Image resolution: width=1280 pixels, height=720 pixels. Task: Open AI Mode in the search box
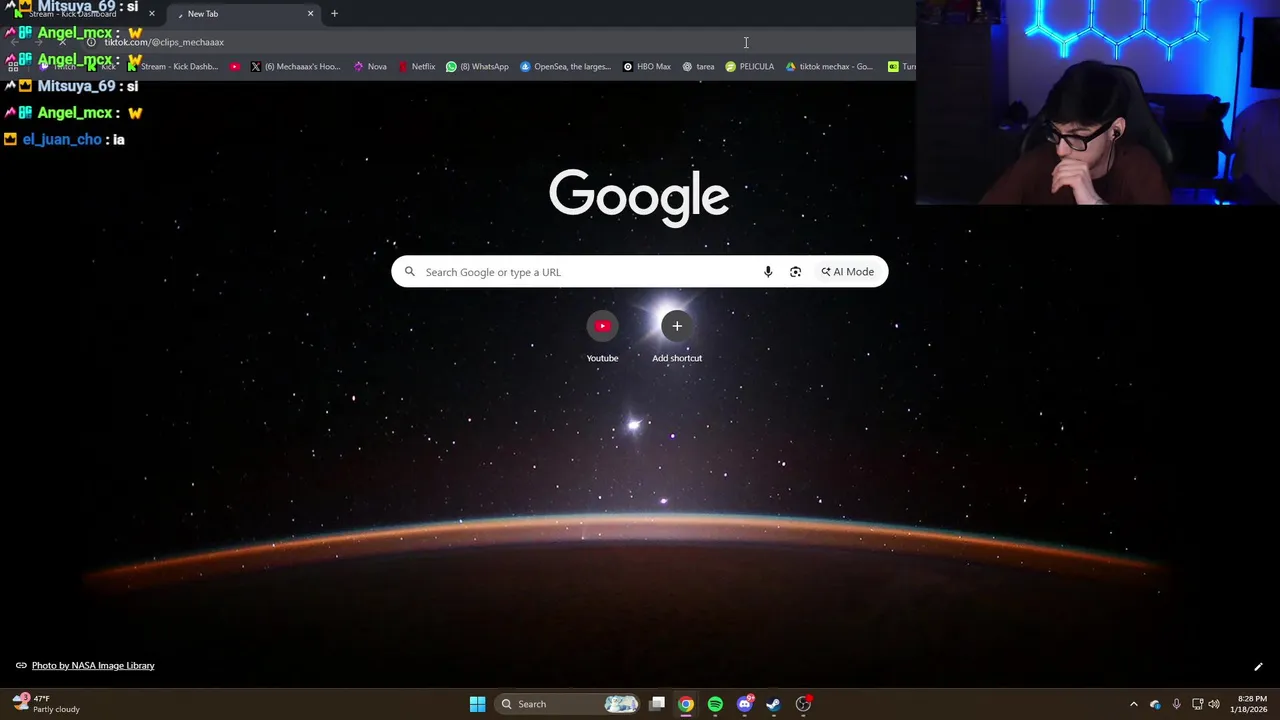tap(848, 272)
